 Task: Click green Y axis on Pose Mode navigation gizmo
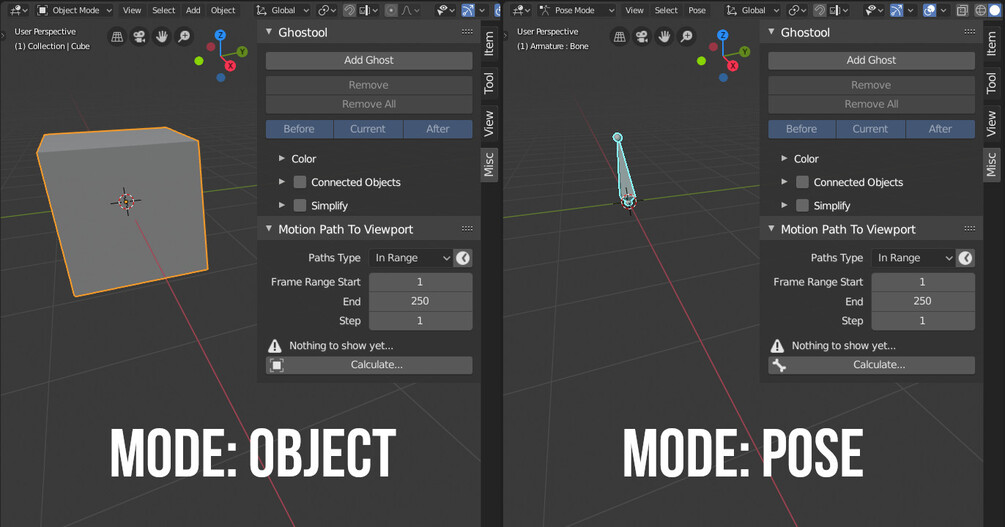pyautogui.click(x=744, y=51)
